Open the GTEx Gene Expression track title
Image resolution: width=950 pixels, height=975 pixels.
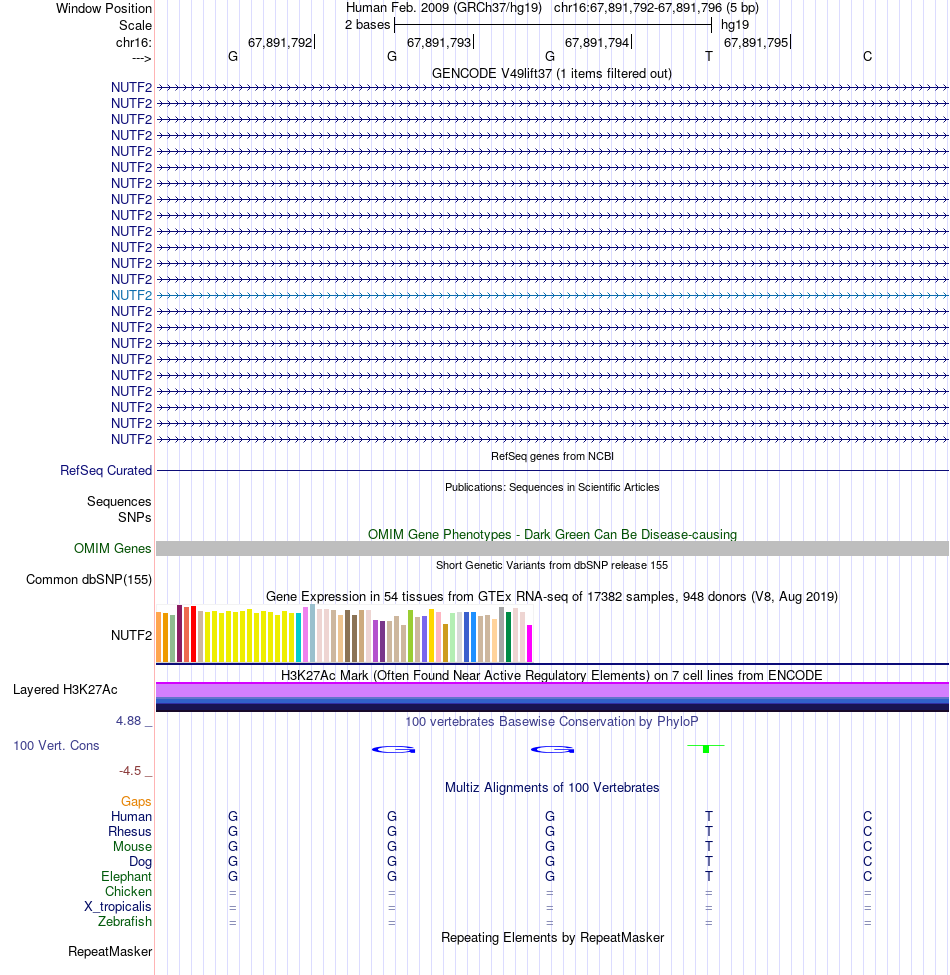coord(552,596)
